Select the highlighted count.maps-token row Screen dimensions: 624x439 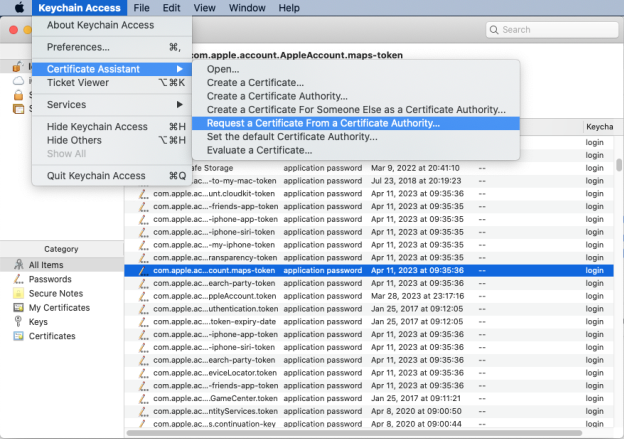[369, 270]
